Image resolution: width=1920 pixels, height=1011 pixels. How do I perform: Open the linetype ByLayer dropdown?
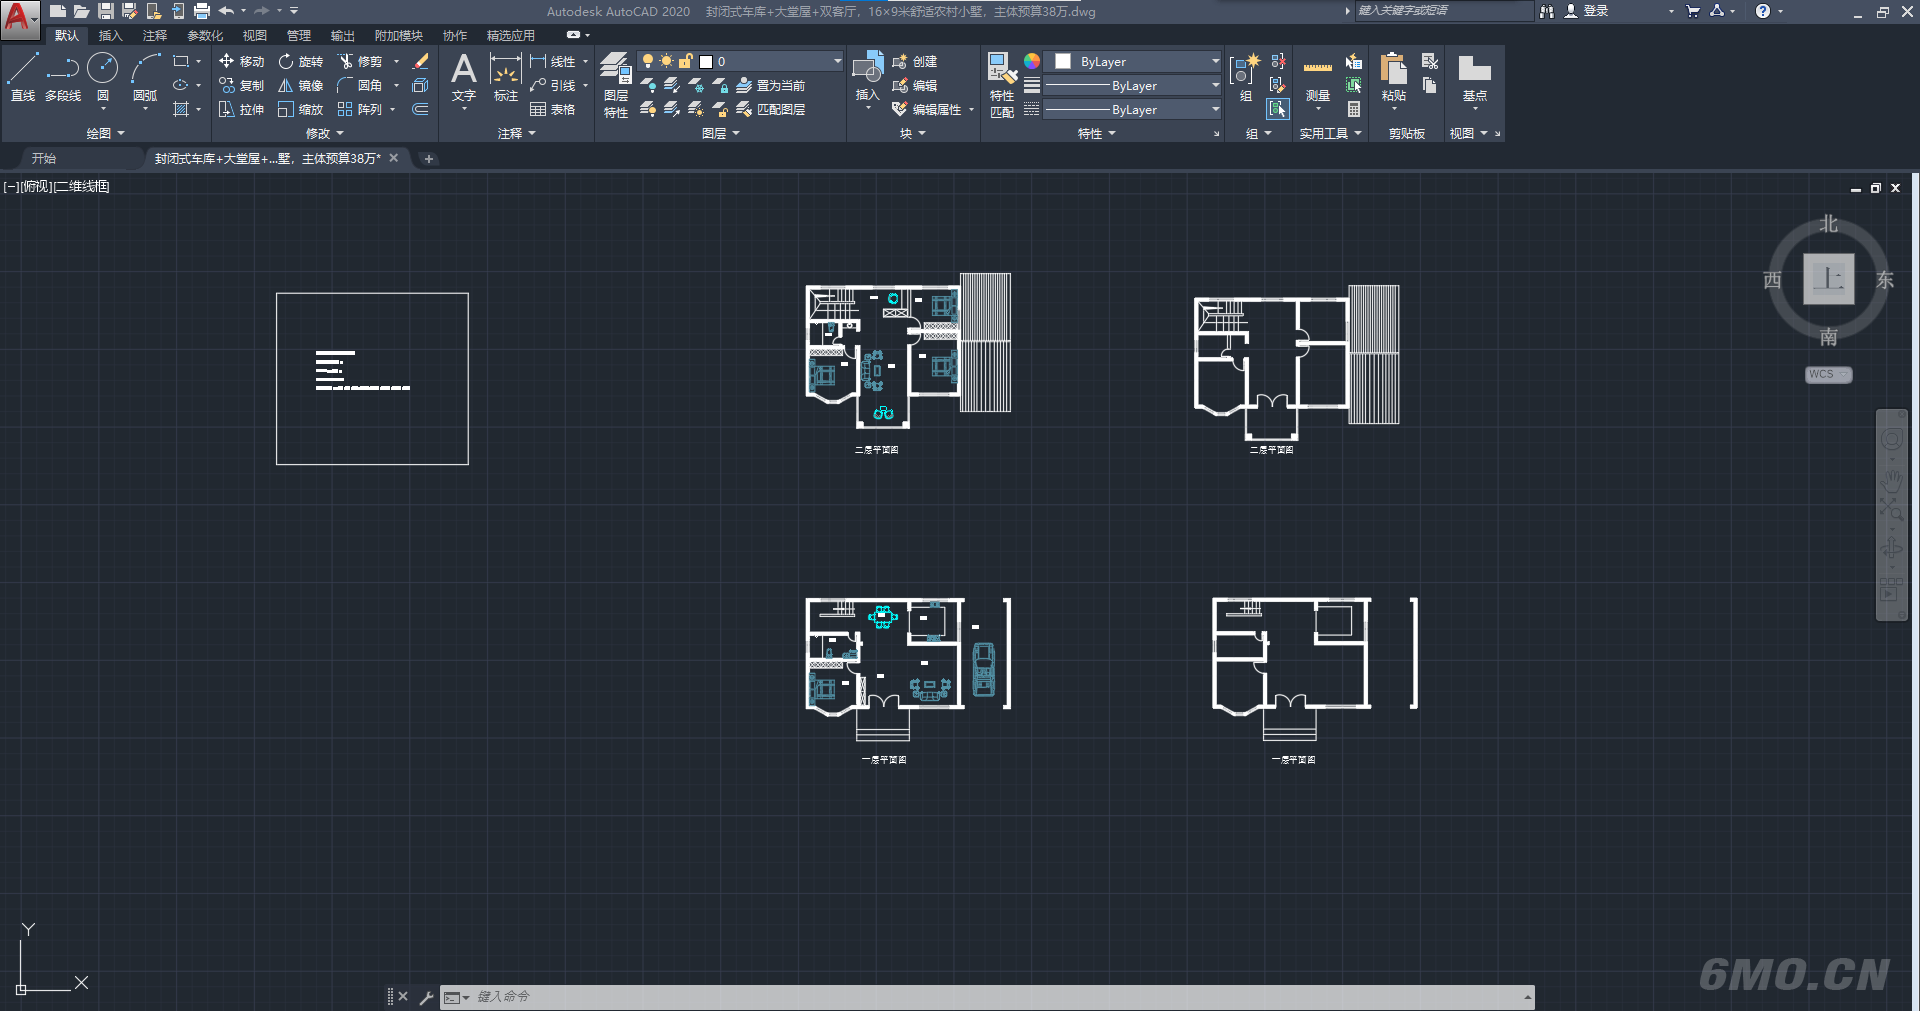[1133, 110]
